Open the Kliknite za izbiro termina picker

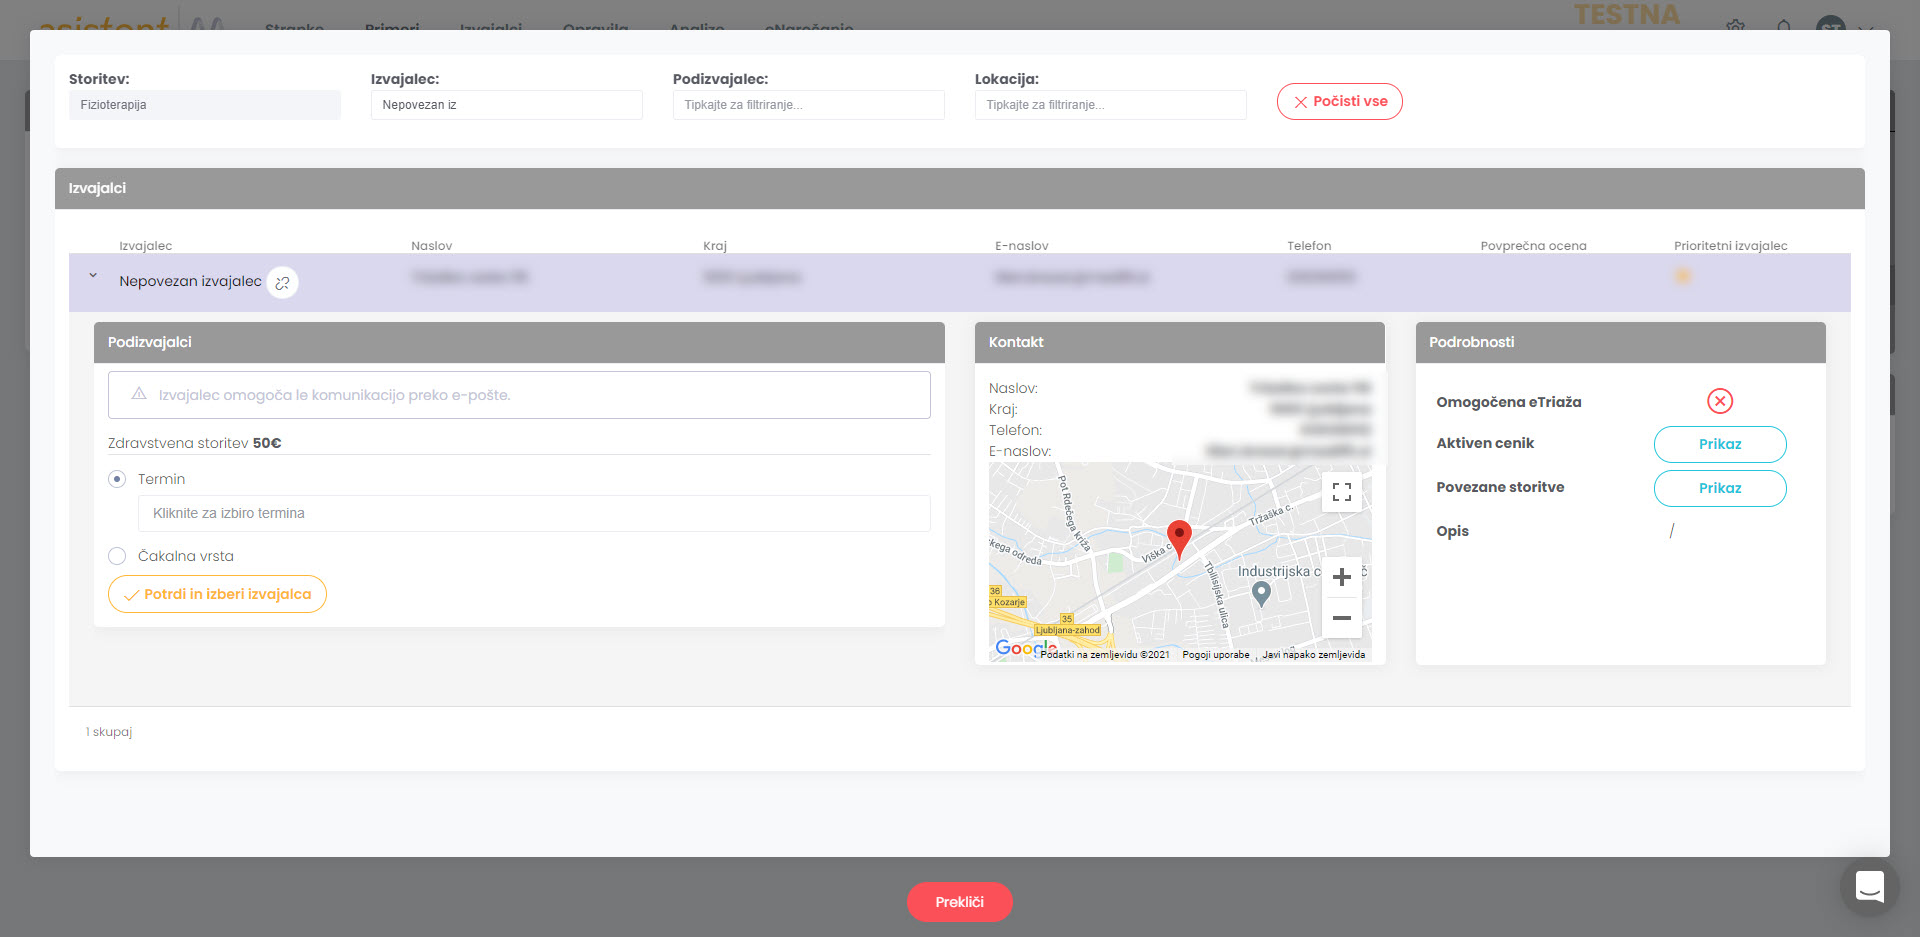[x=533, y=513]
